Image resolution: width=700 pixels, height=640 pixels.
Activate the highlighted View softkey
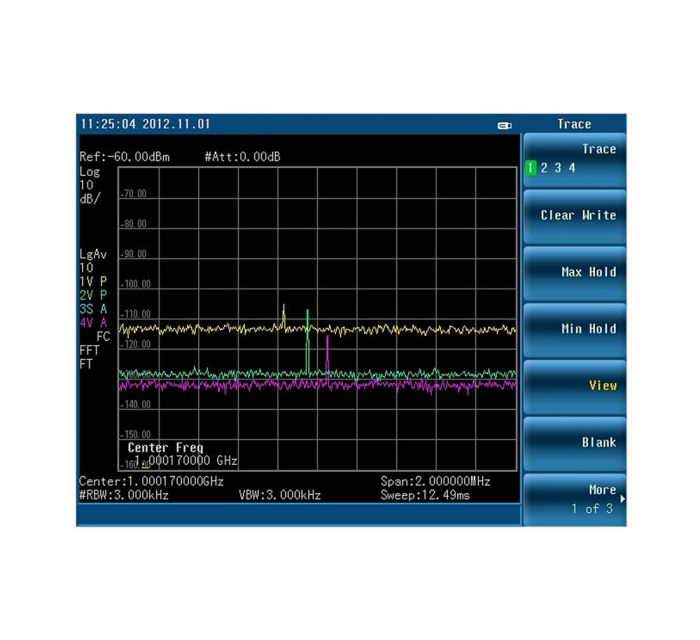coord(575,386)
